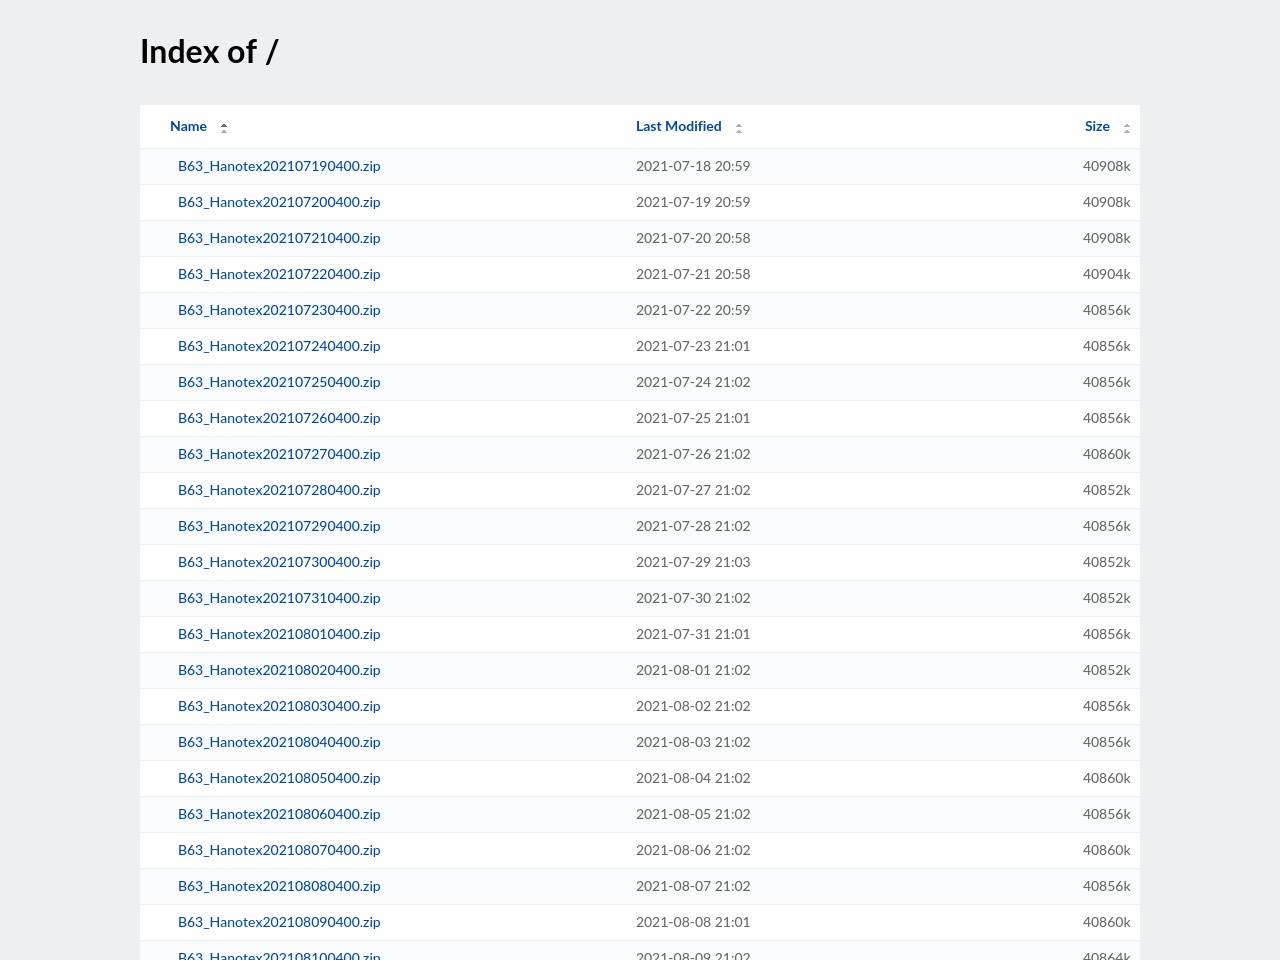1280x960 pixels.
Task: Click the sort arrow icon beside Name
Action: click(224, 128)
